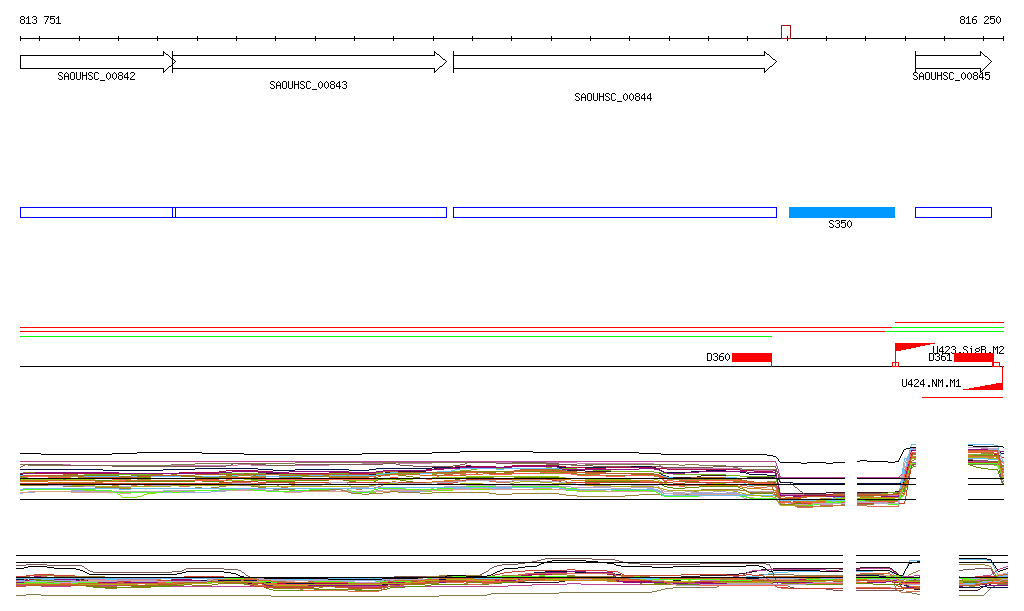Click the red D360 terminator bar

point(751,357)
